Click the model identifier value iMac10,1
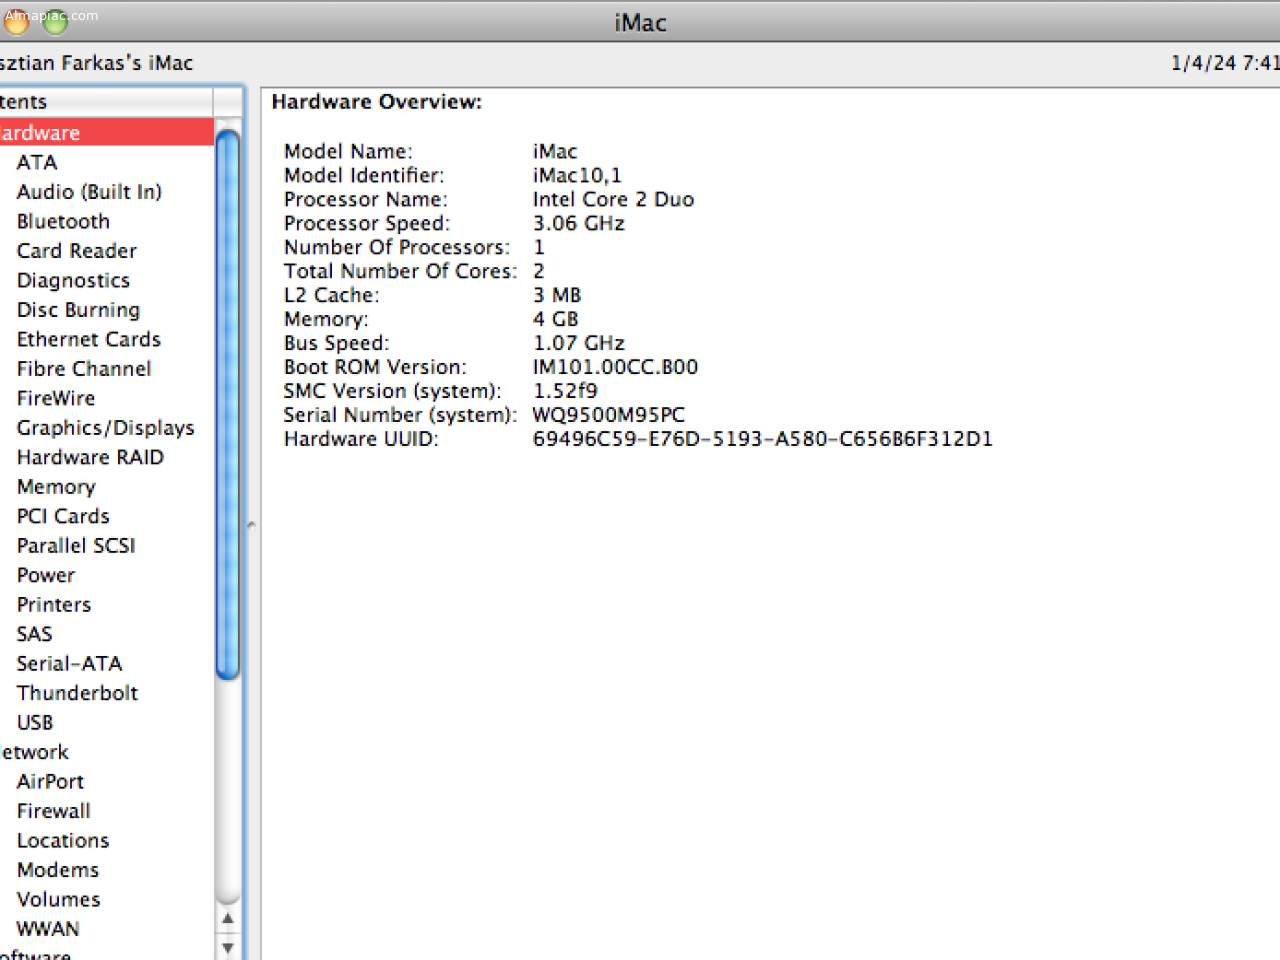1280x960 pixels. tap(577, 176)
